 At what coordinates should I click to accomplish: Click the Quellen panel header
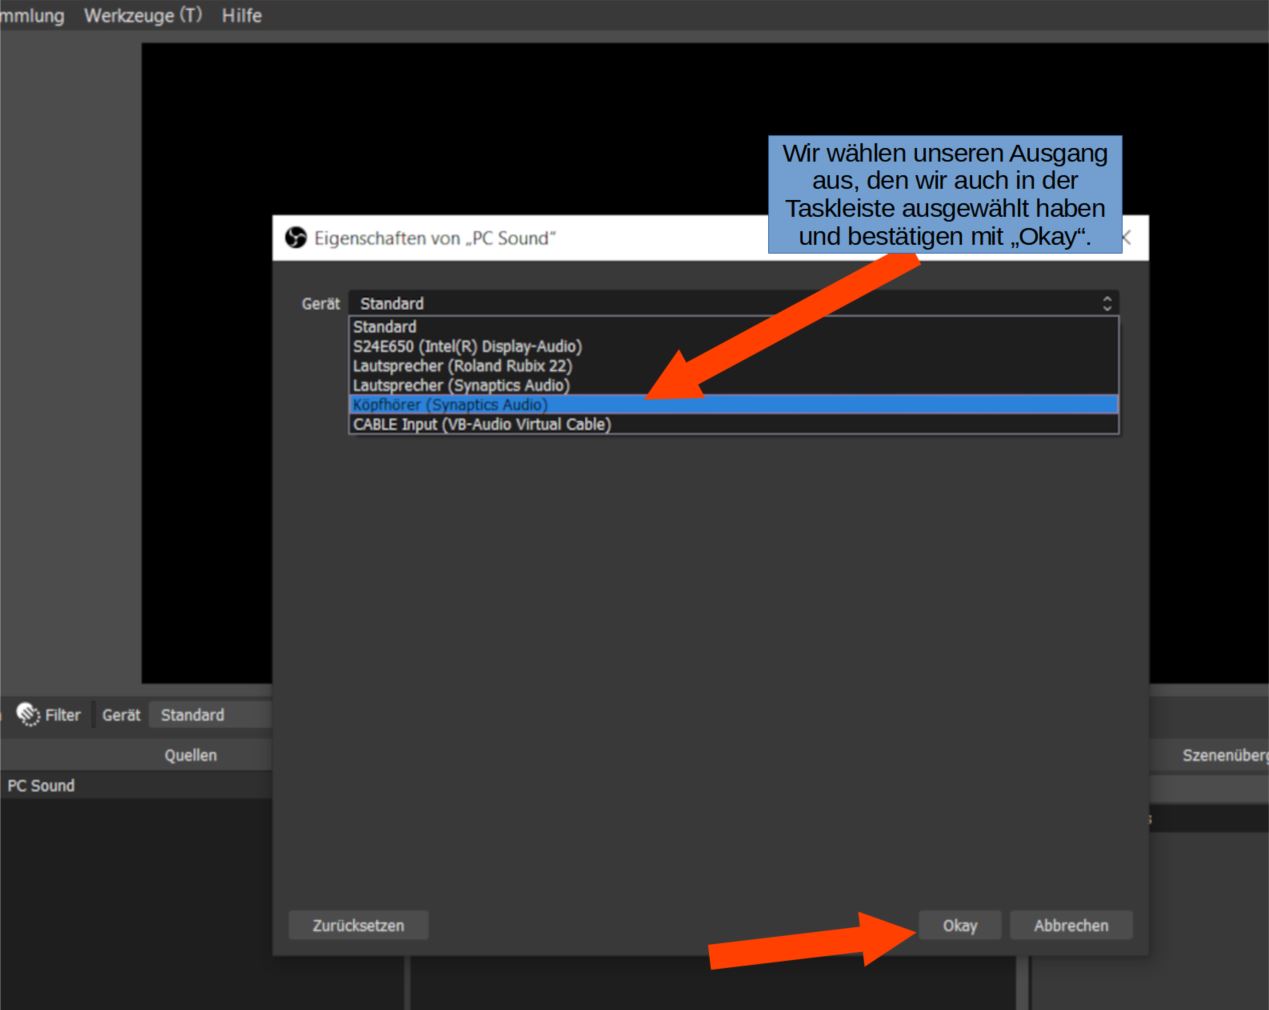pyautogui.click(x=190, y=755)
